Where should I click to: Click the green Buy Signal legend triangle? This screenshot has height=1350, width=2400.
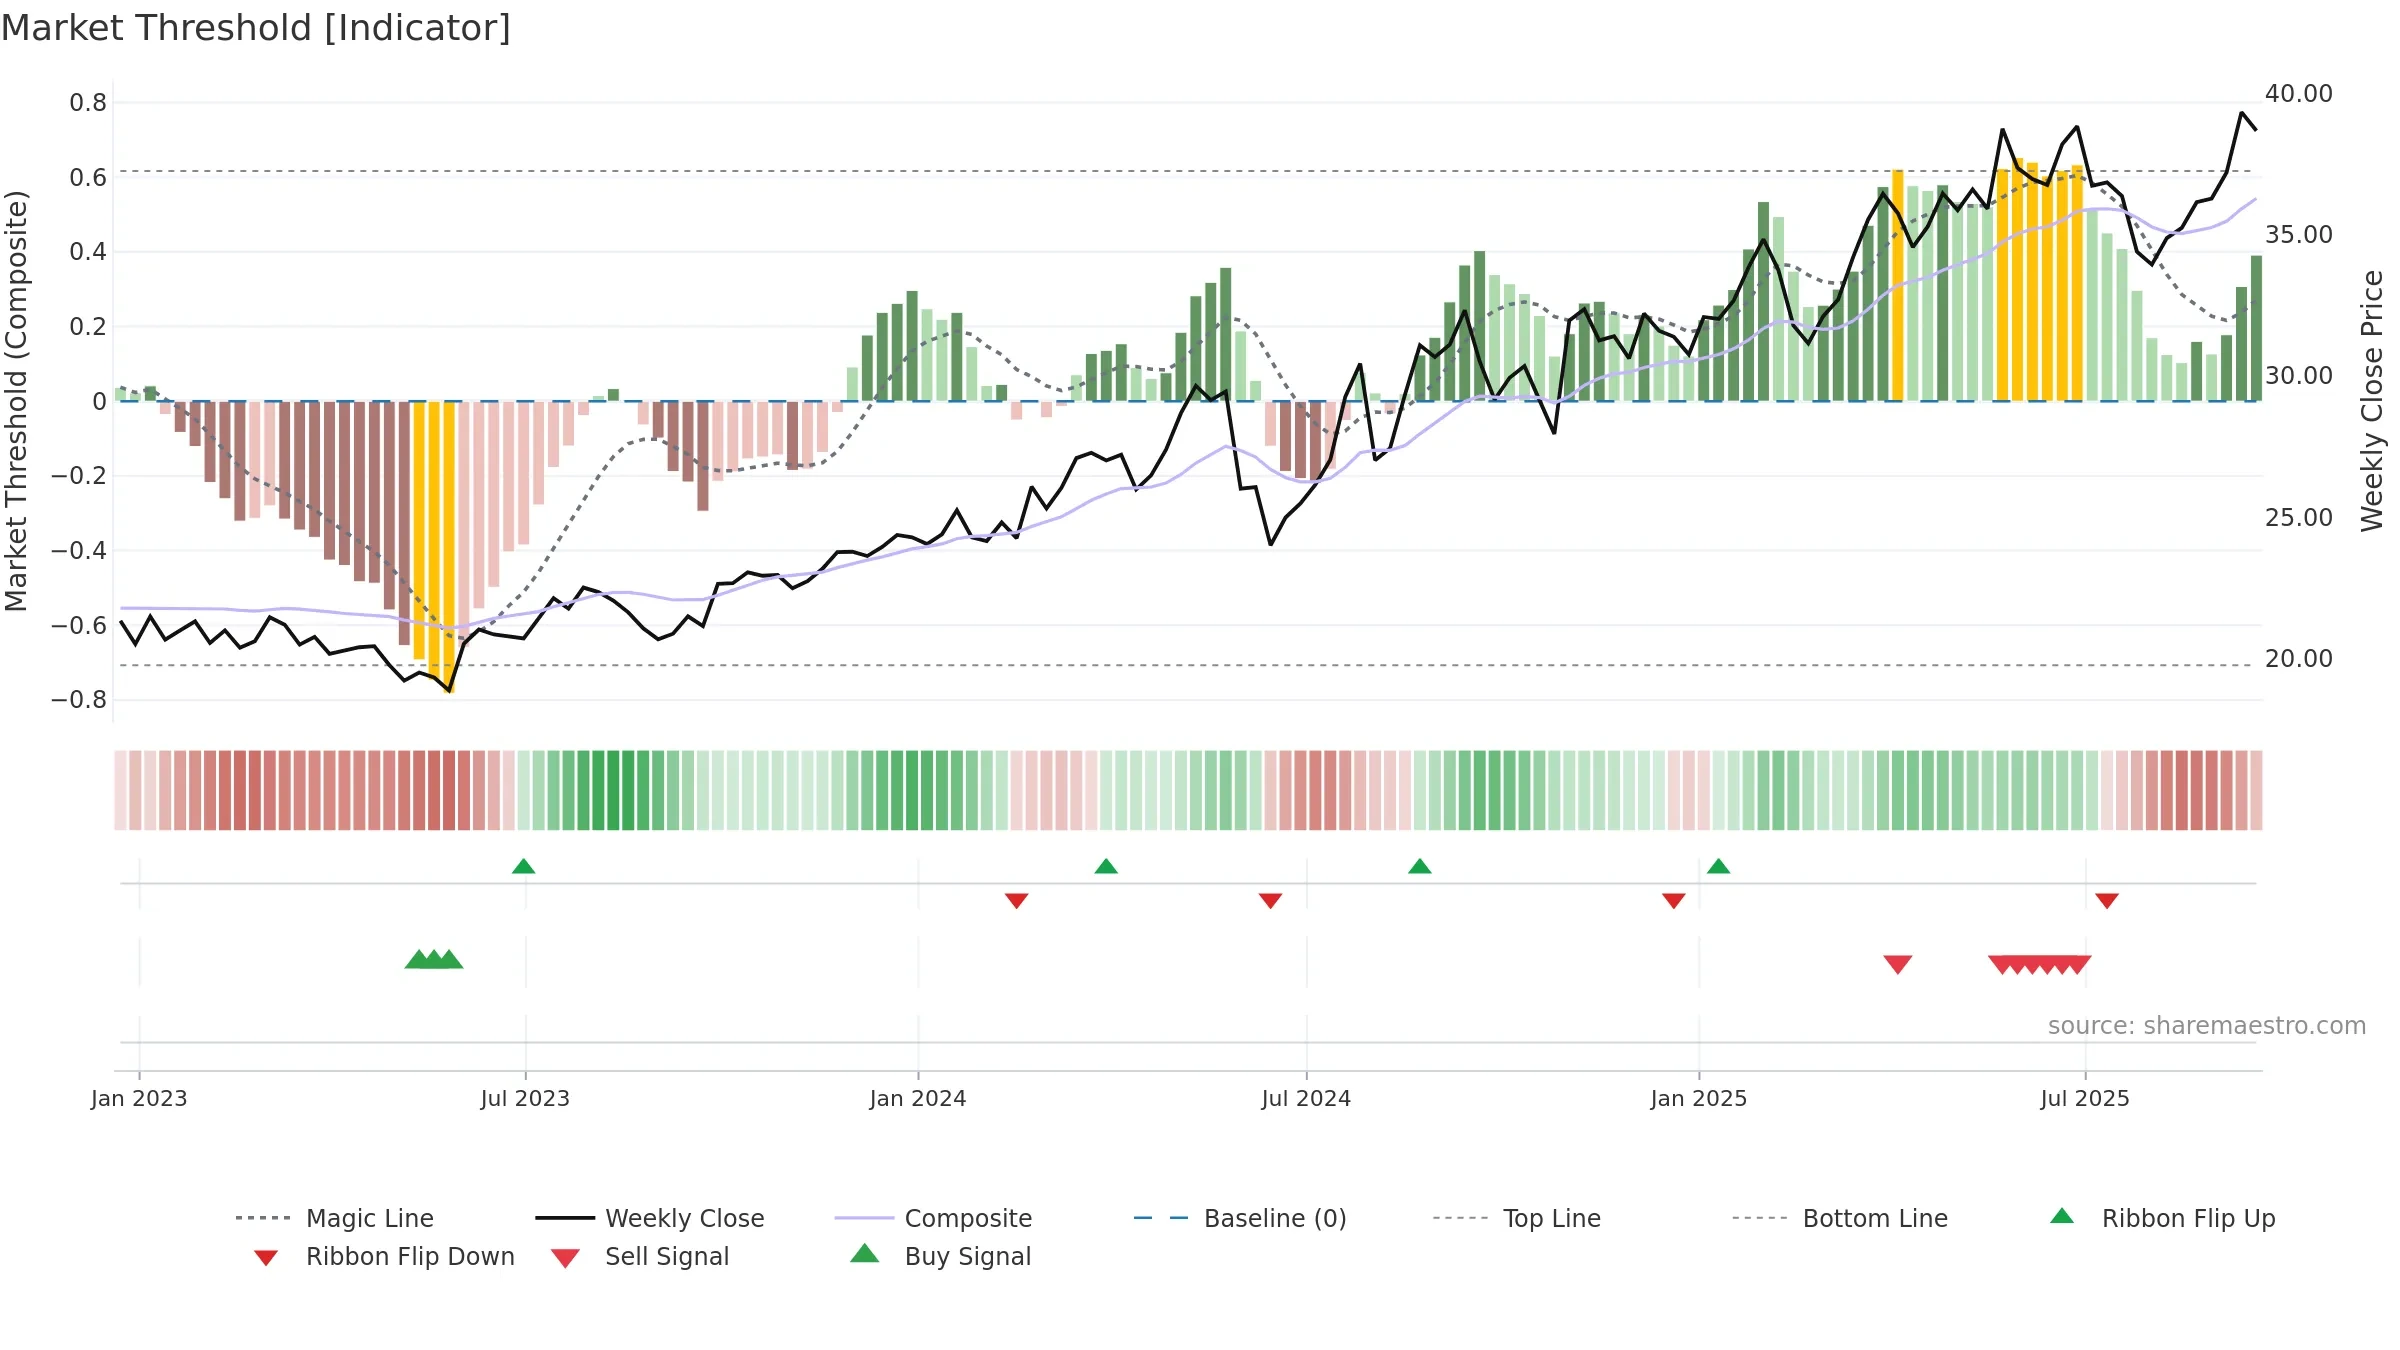tap(865, 1253)
